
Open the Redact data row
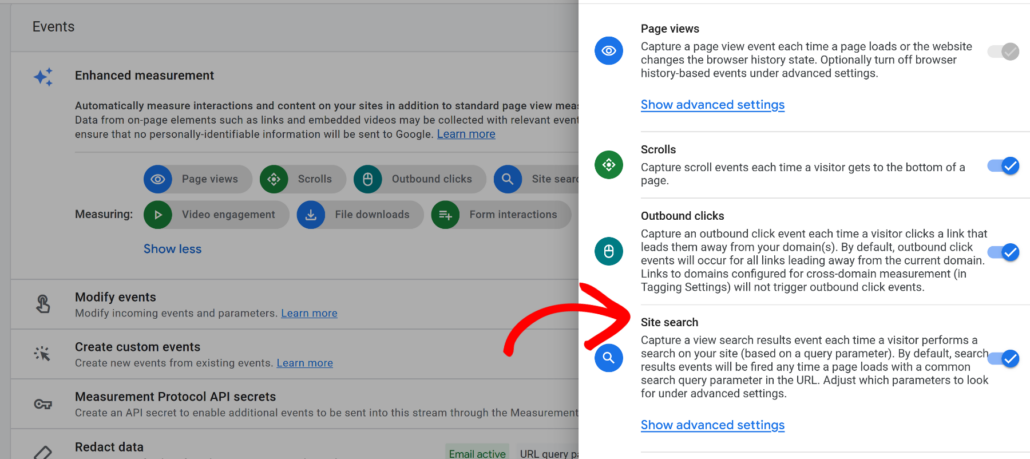pyautogui.click(x=295, y=445)
